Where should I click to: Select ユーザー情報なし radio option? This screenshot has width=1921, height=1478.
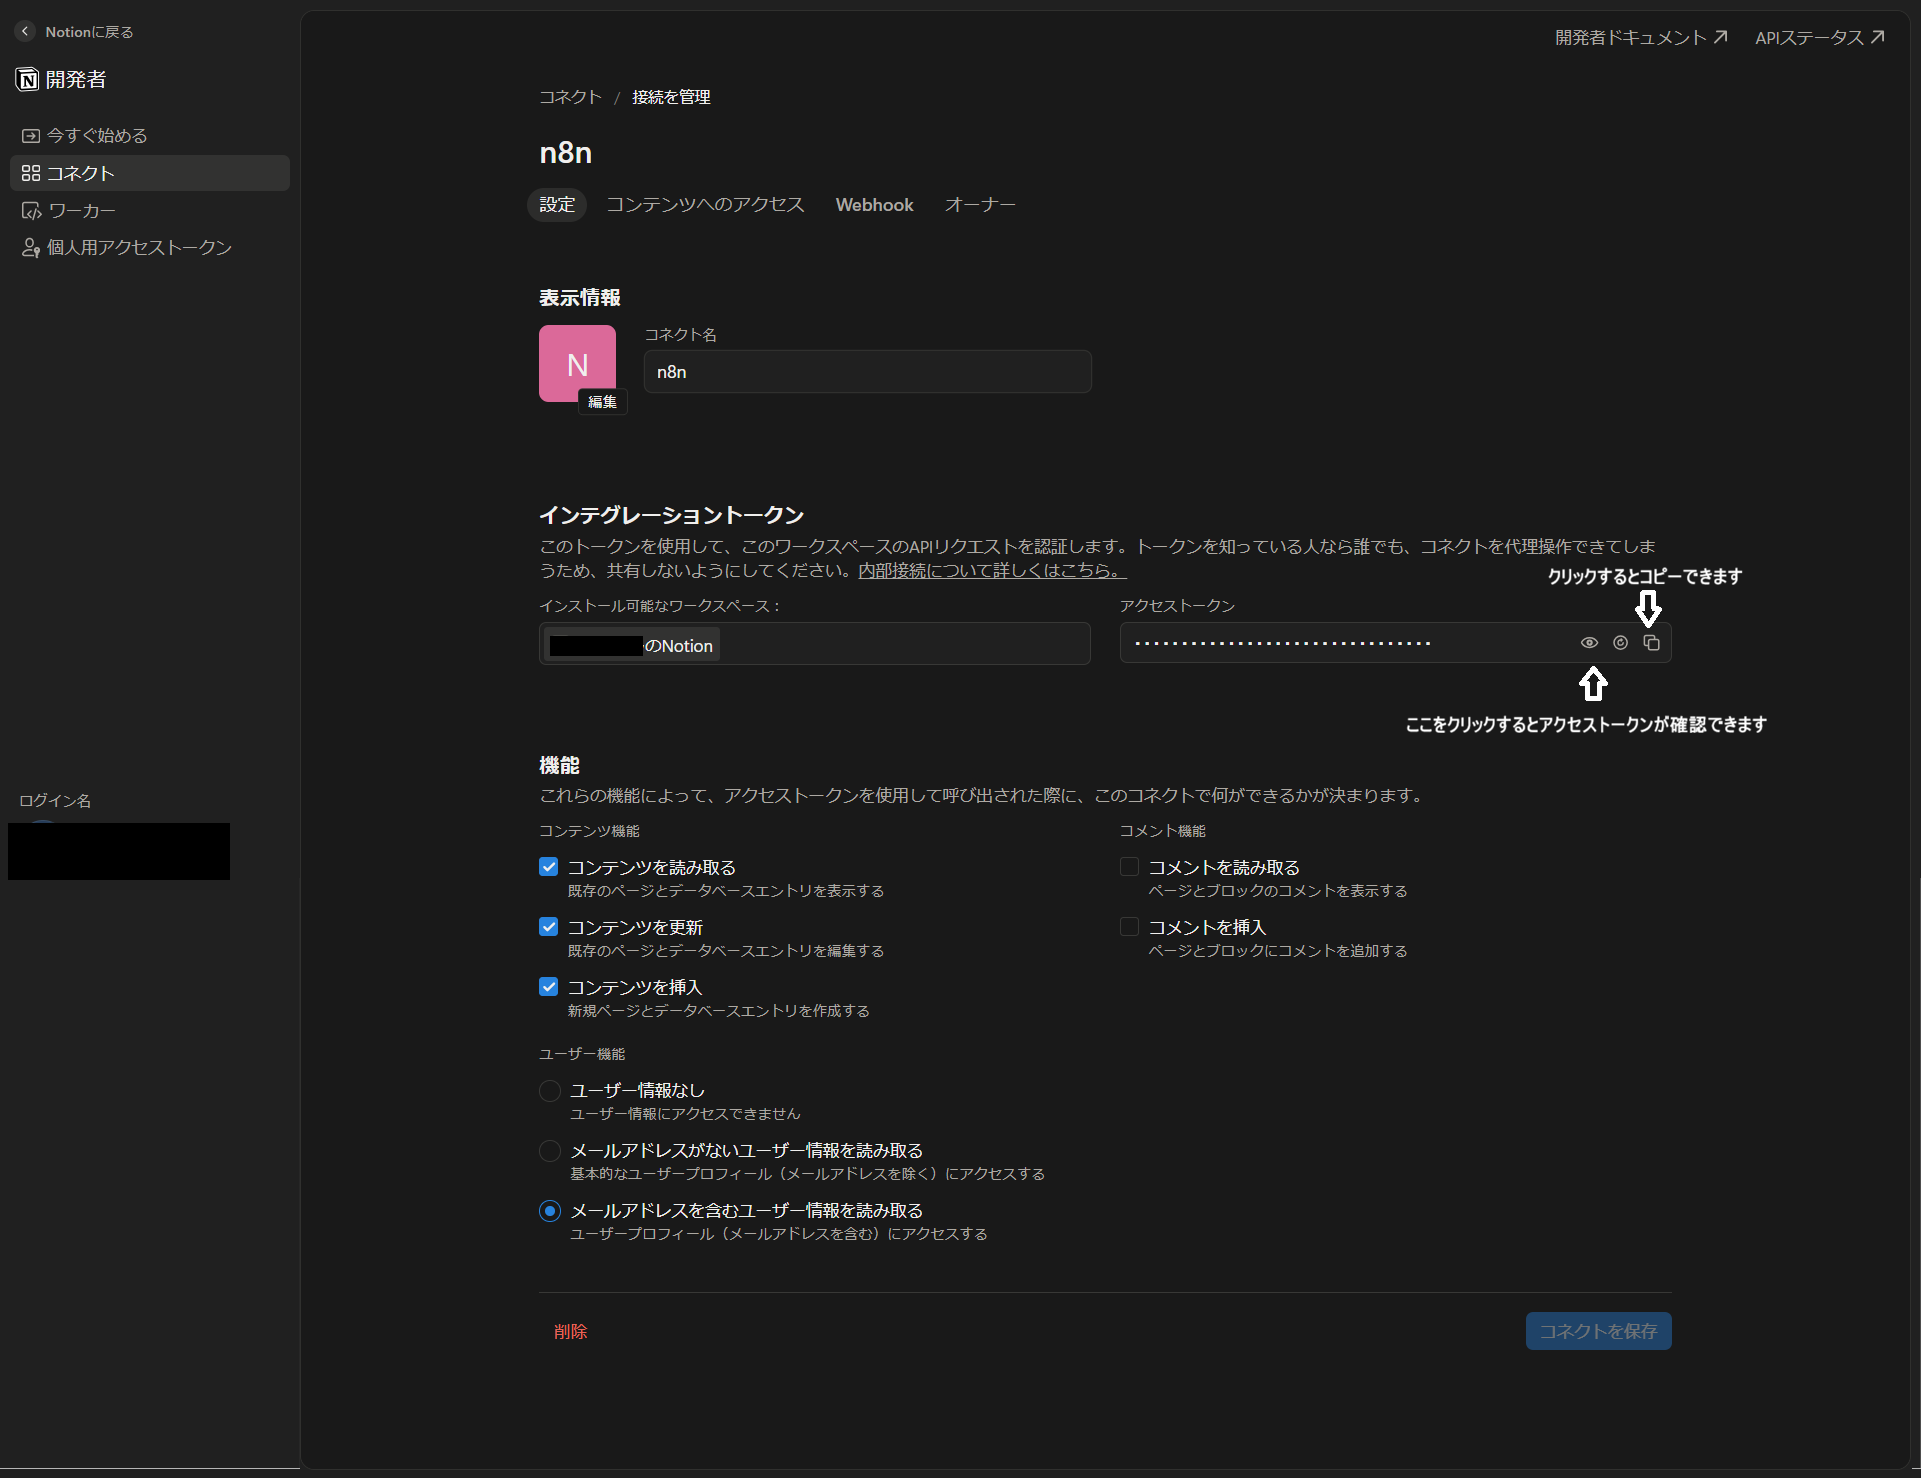click(x=550, y=1091)
